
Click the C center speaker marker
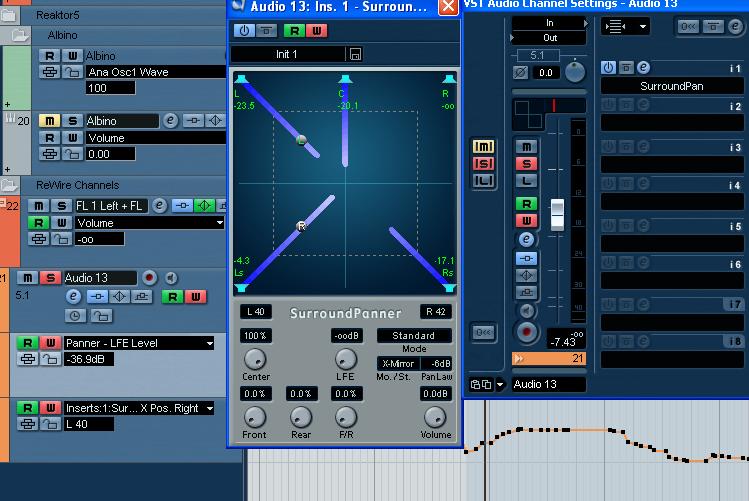point(345,79)
